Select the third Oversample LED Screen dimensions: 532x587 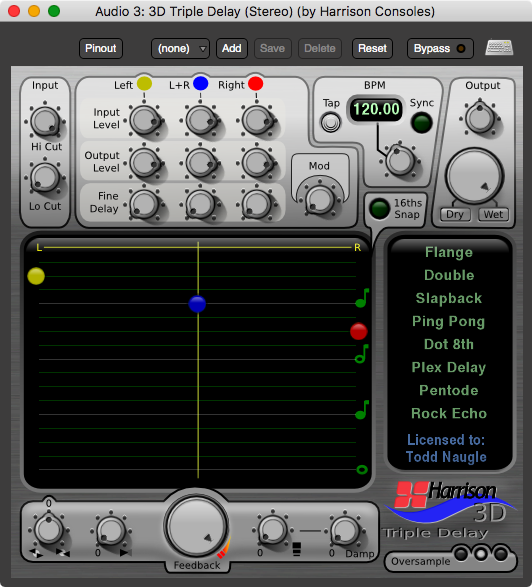point(501,554)
